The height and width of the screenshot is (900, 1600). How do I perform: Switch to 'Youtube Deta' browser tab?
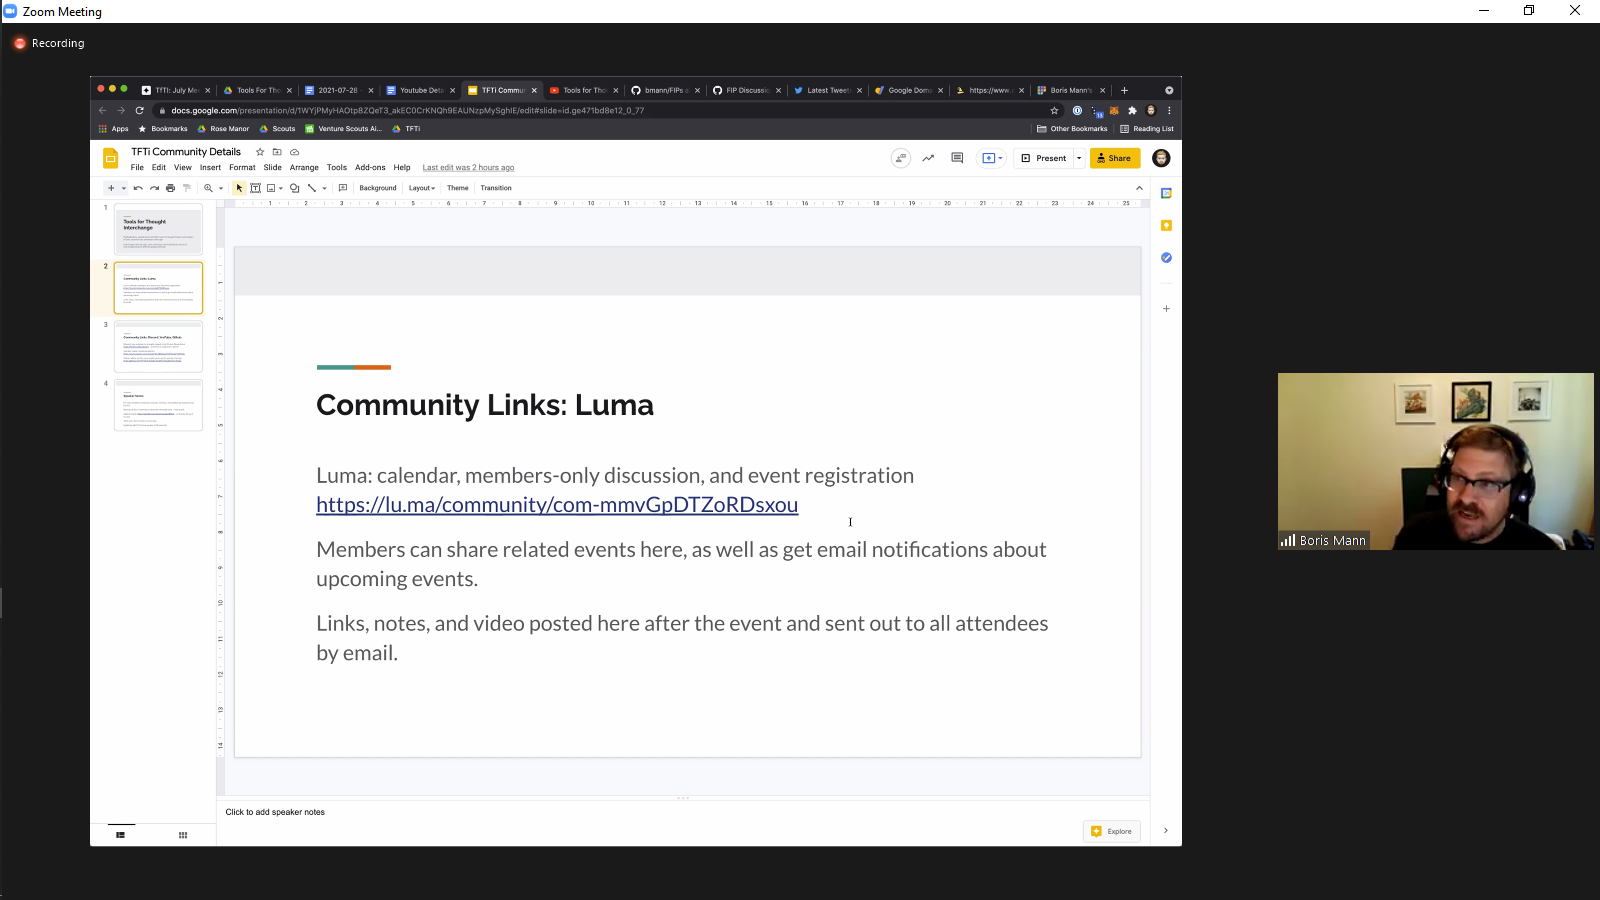420,90
